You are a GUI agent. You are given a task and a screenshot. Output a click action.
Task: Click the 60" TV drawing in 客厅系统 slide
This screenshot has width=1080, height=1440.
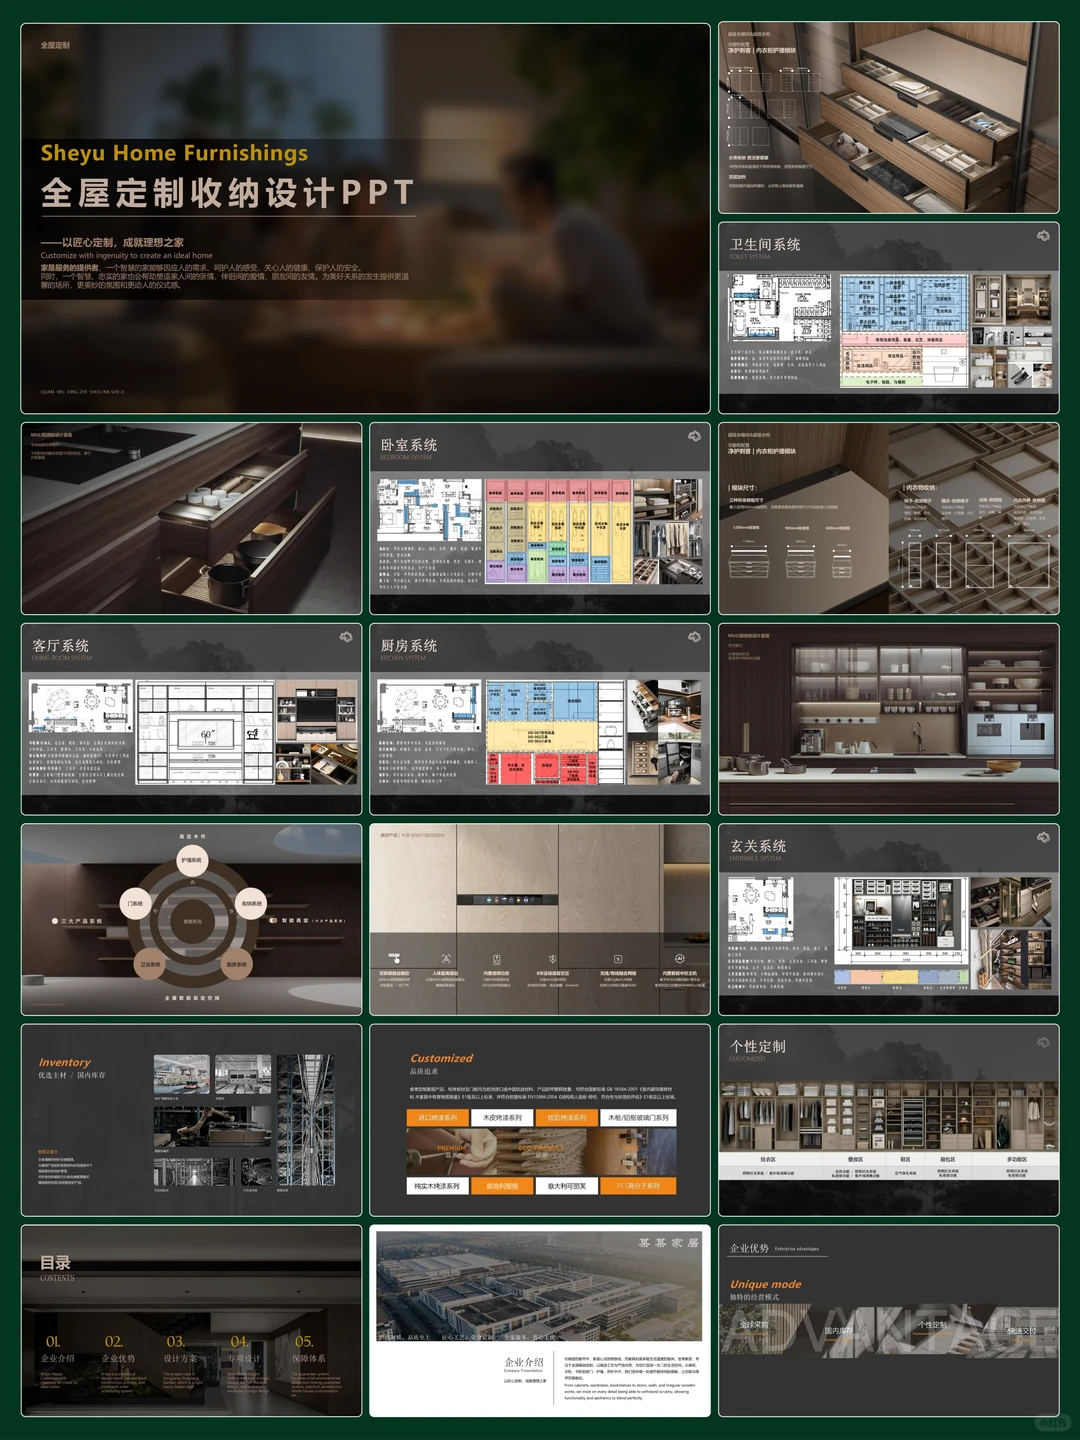[207, 737]
